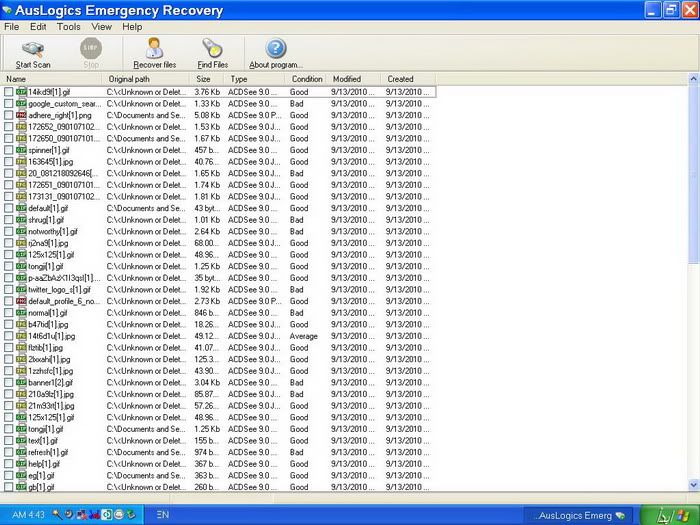Click the greyed Stop toolbar icon

pos(91,48)
